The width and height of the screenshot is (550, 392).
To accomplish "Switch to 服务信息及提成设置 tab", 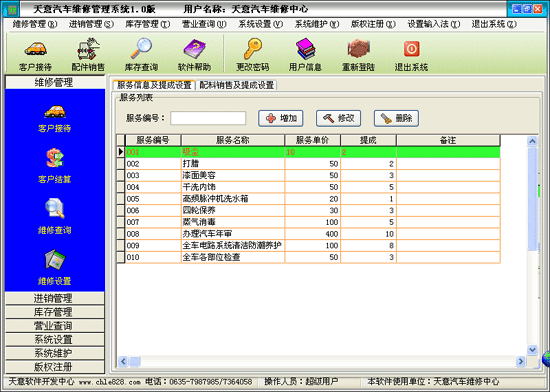I will click(x=154, y=85).
